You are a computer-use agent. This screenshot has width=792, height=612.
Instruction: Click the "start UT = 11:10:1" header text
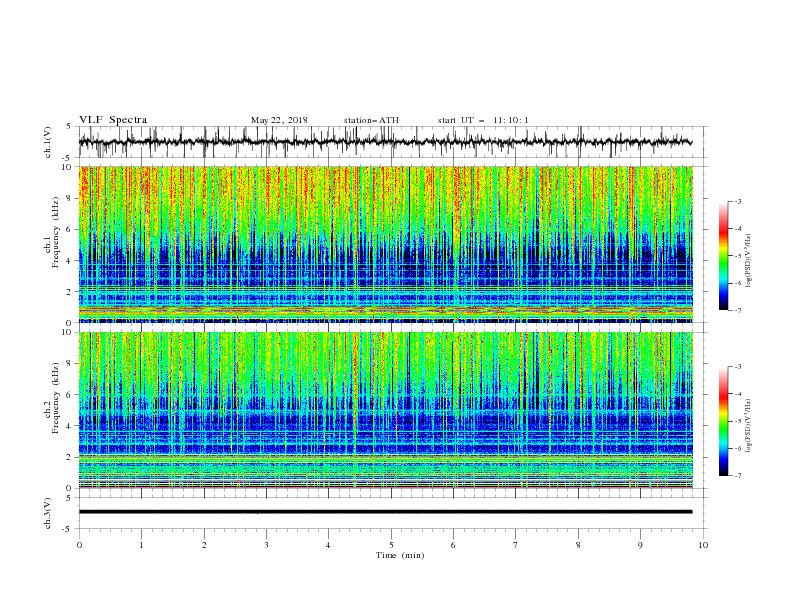point(483,120)
